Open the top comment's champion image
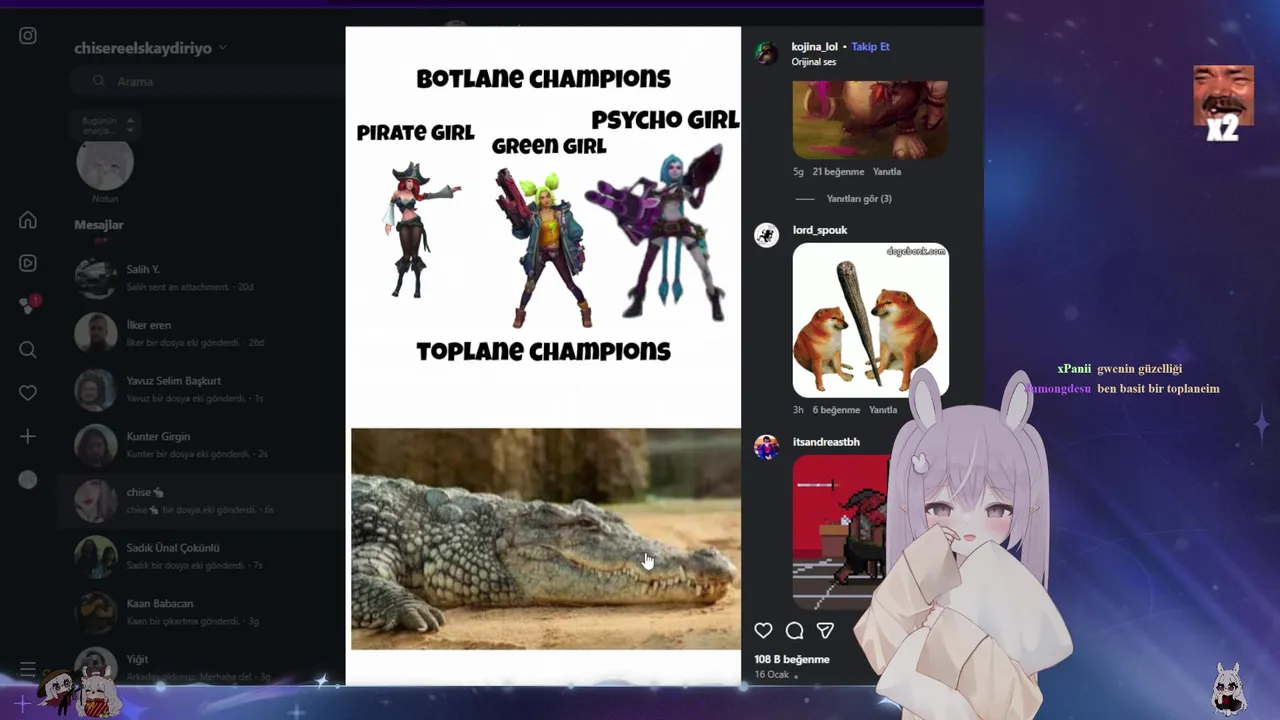The image size is (1280, 720). pos(870,119)
